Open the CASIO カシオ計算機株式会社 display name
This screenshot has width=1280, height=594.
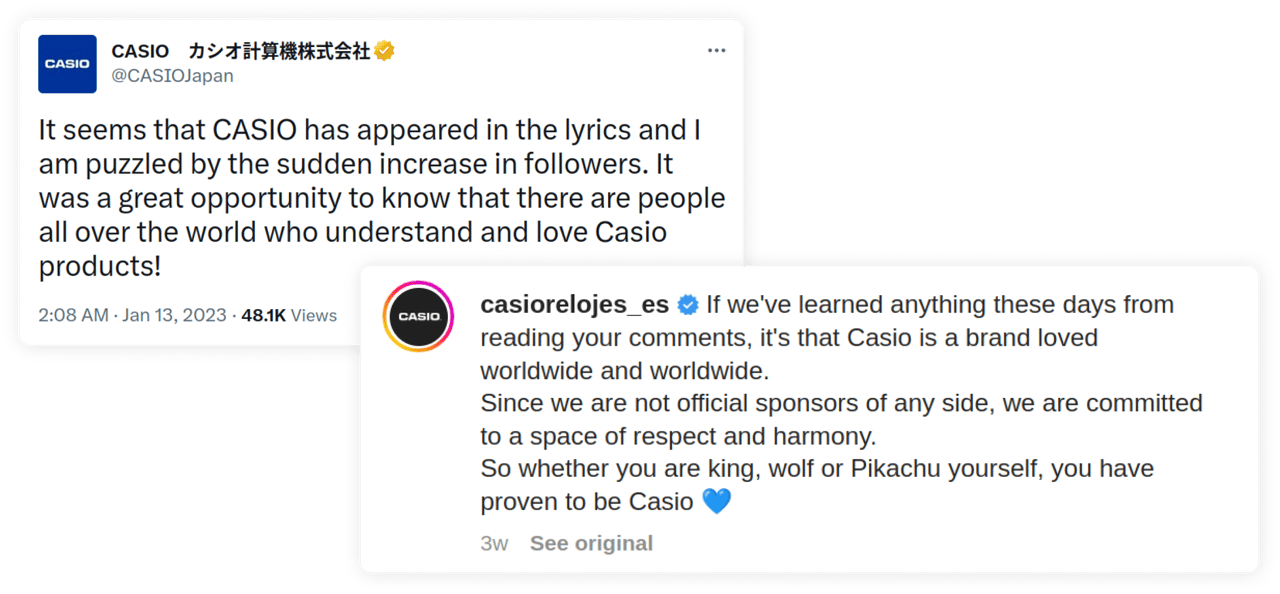point(241,51)
